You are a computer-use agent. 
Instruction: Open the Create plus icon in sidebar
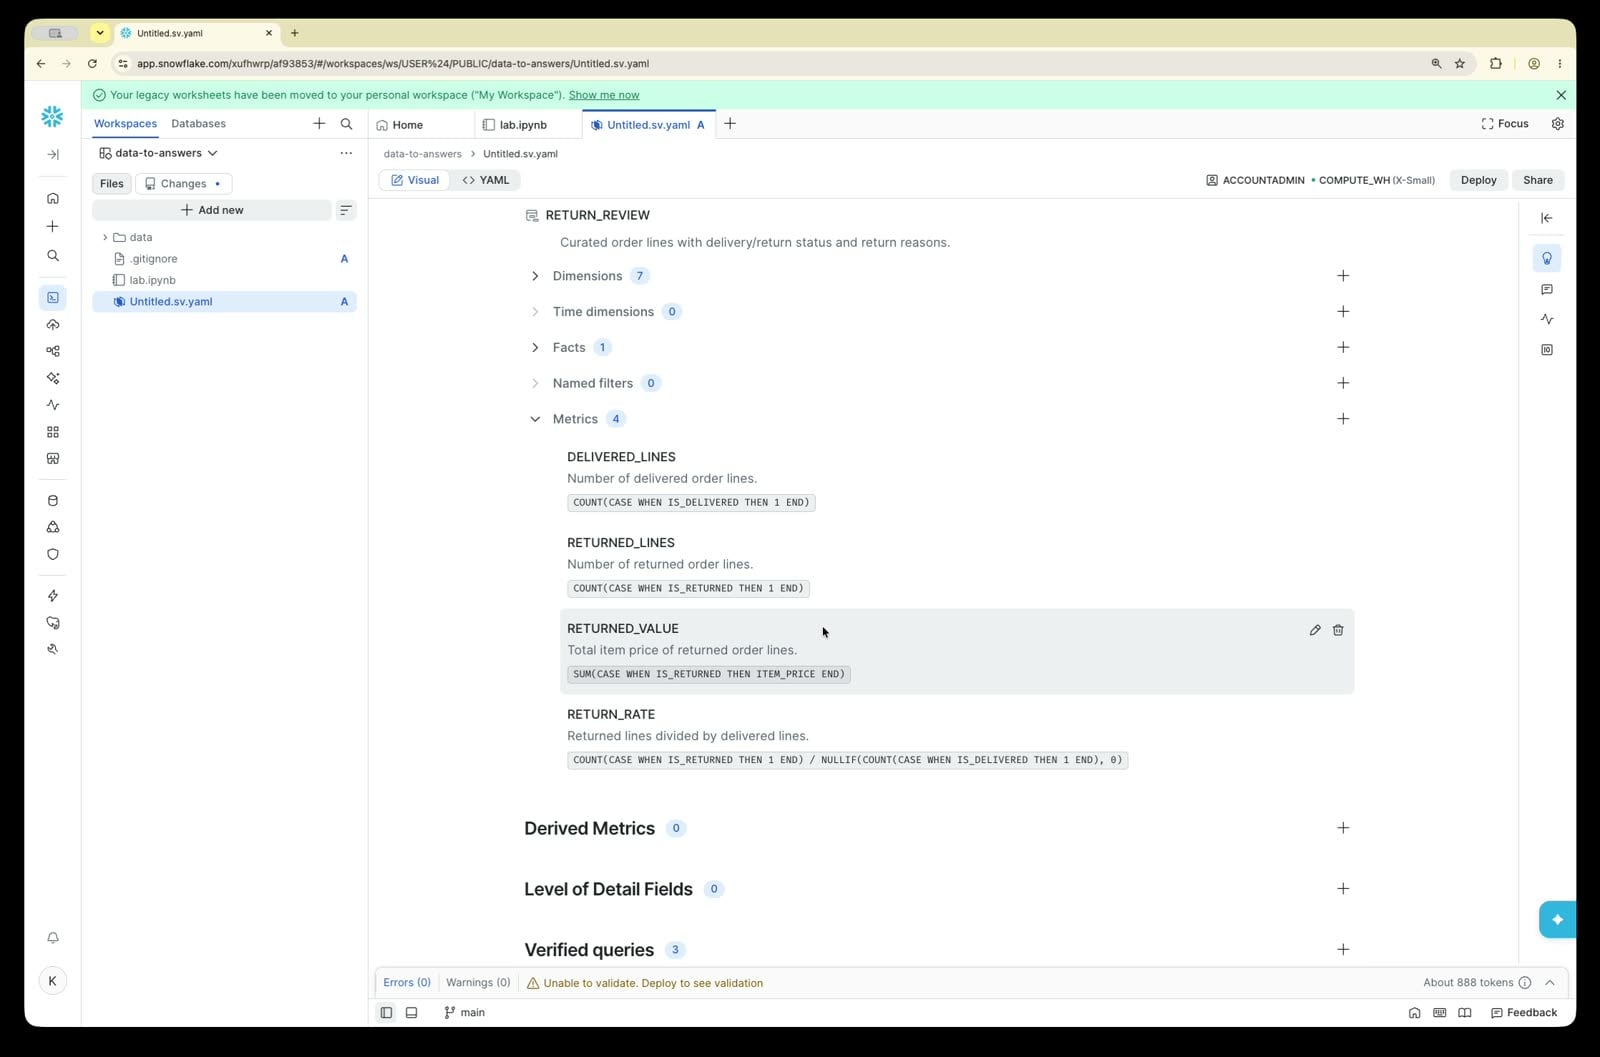point(53,226)
